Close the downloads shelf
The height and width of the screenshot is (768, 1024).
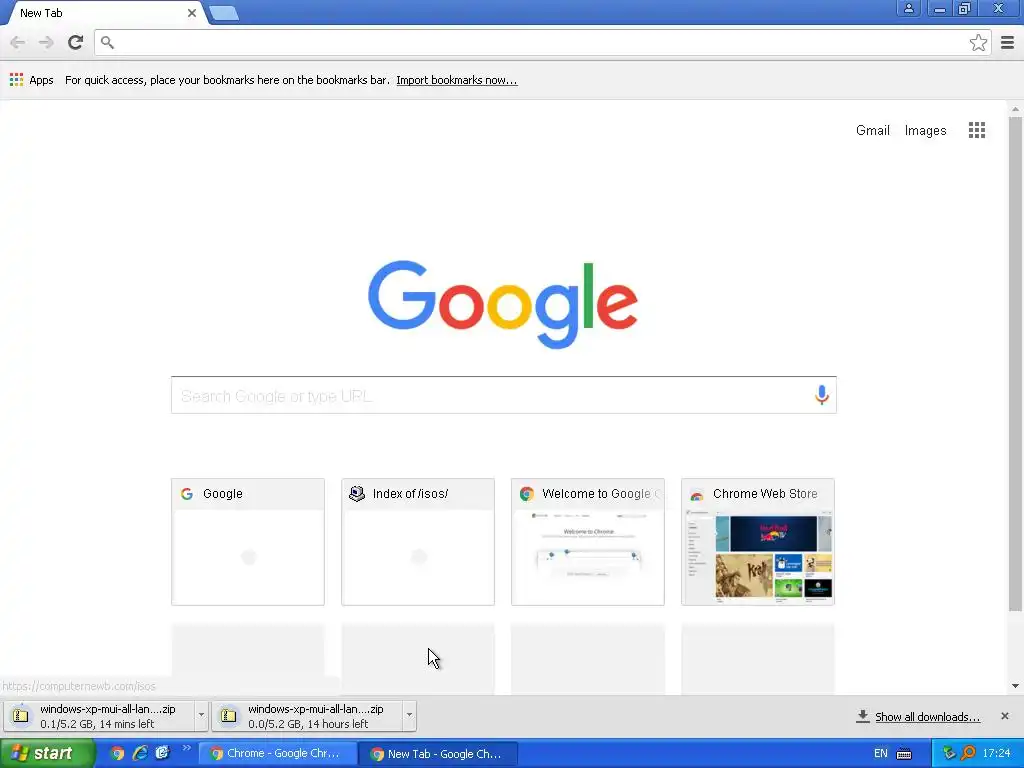tap(1004, 716)
